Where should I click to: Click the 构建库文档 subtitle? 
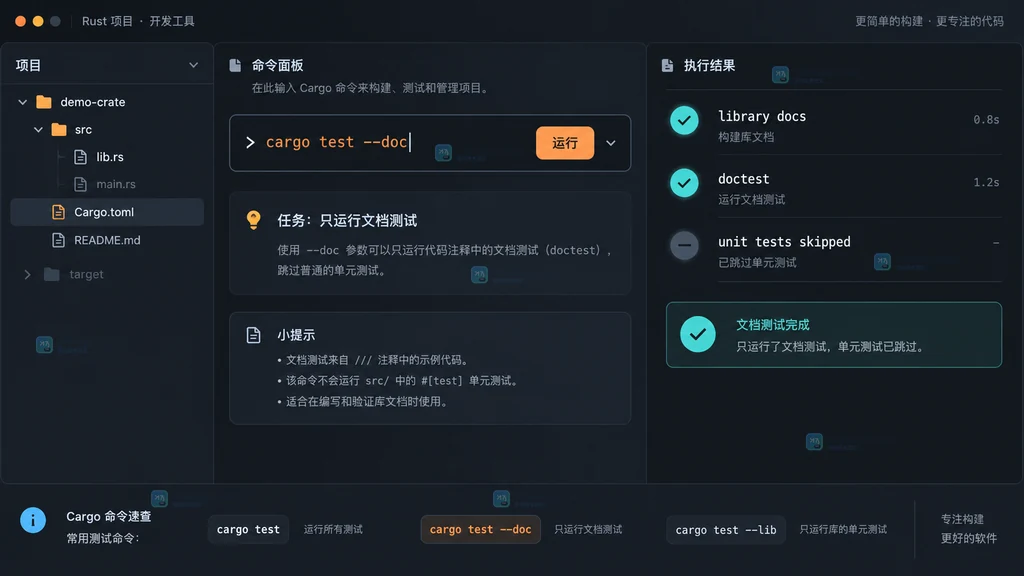pos(746,137)
